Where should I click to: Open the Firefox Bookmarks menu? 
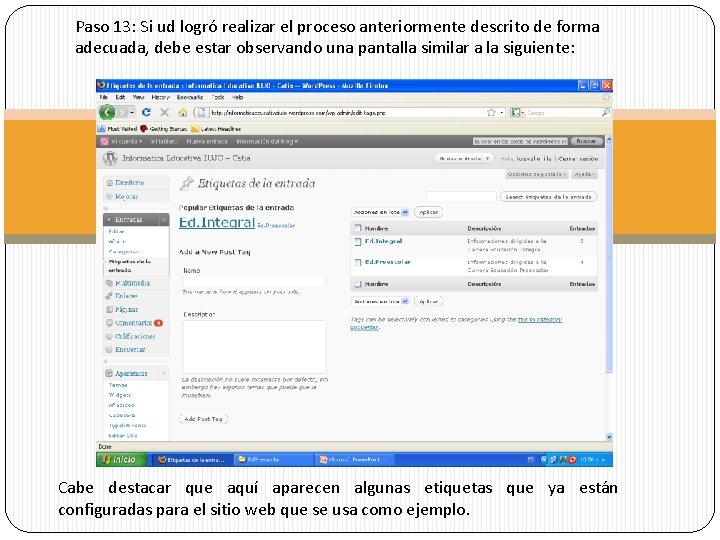pos(190,97)
